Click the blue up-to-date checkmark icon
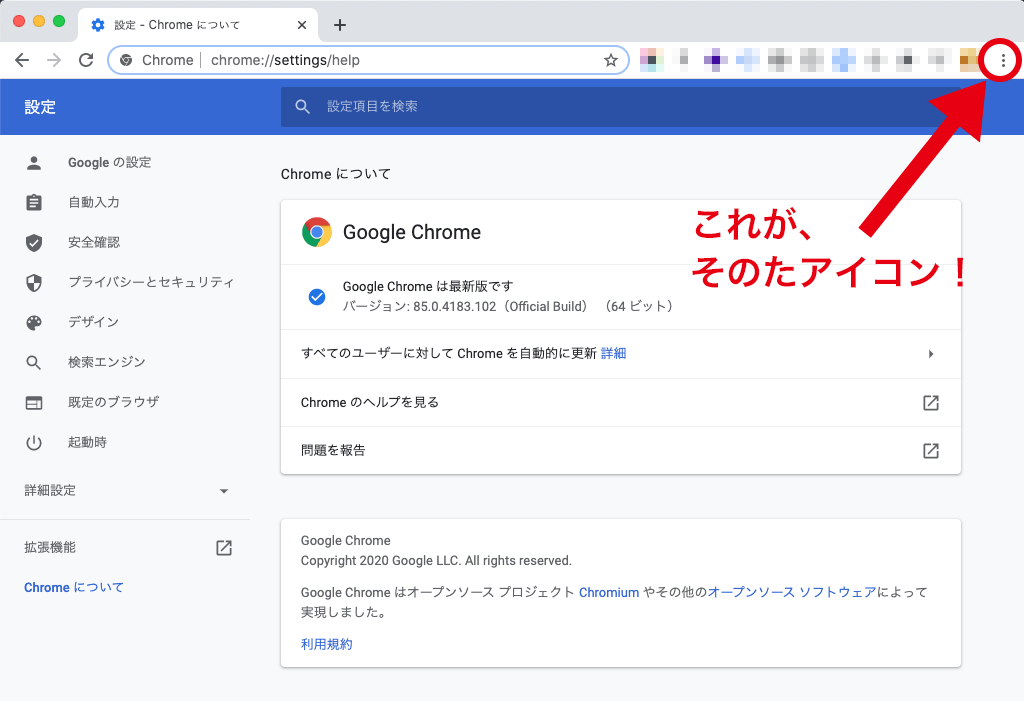1024x701 pixels. point(317,297)
